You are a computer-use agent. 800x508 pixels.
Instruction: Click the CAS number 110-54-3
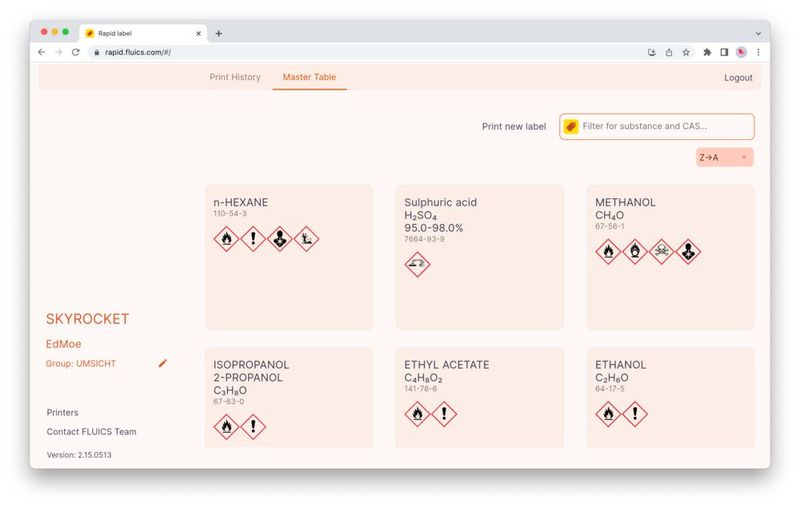(230, 213)
